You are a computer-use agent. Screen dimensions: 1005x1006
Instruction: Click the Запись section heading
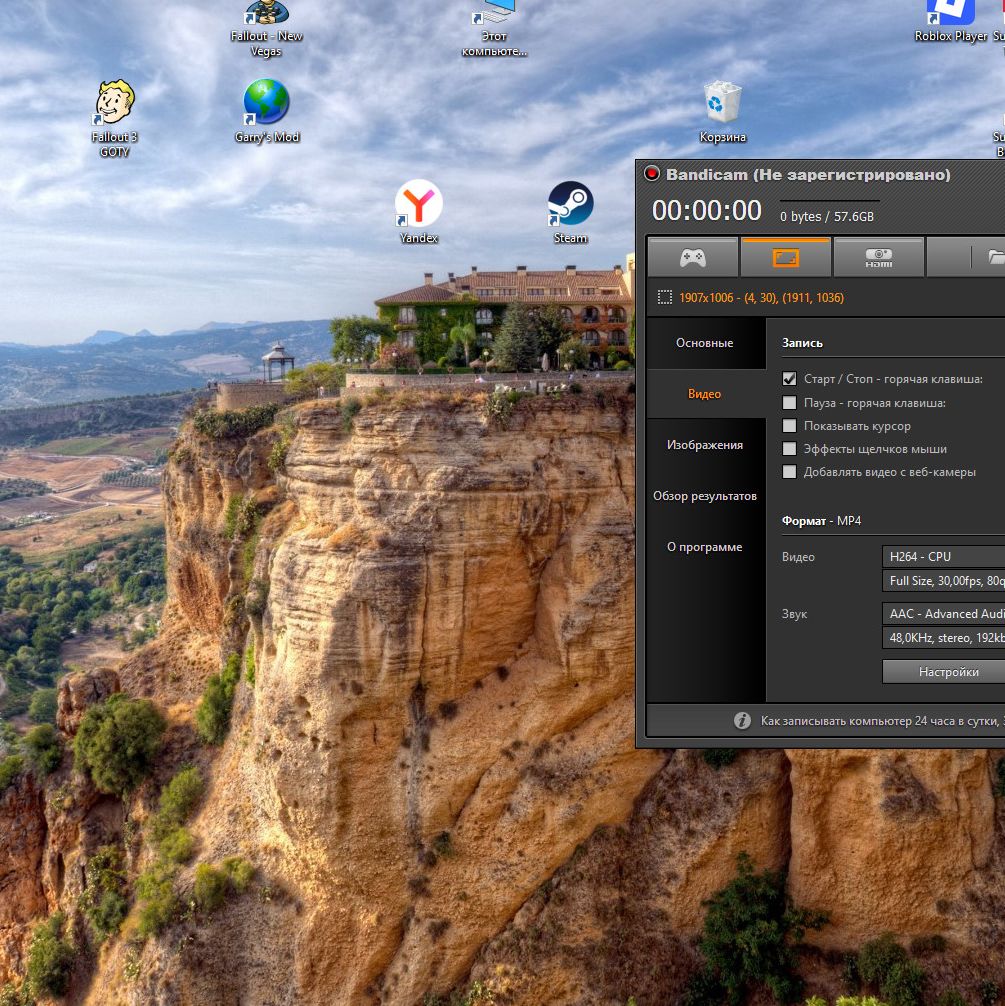tap(802, 343)
